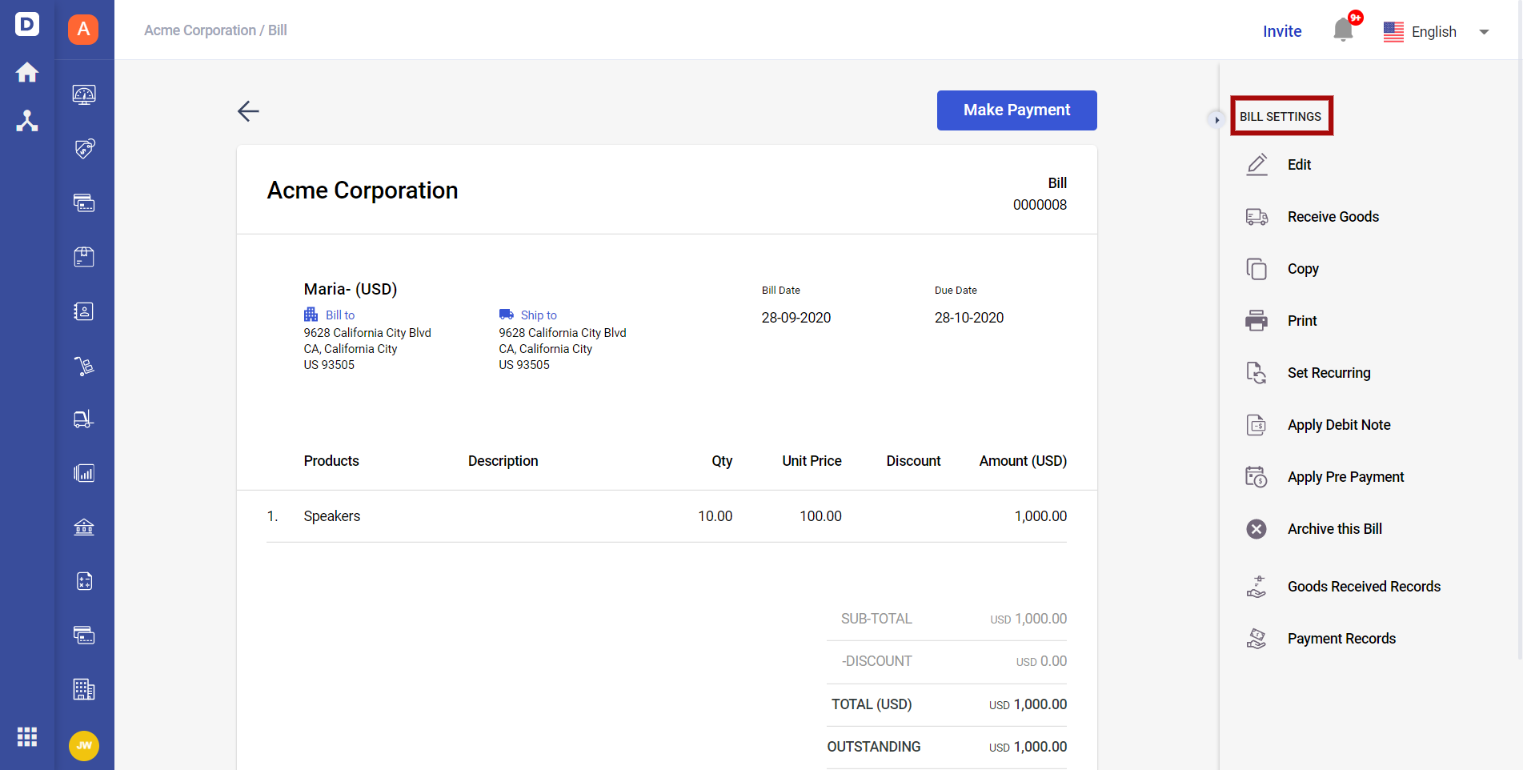Select Apply Debit Note option
The width and height of the screenshot is (1523, 770).
click(1339, 425)
